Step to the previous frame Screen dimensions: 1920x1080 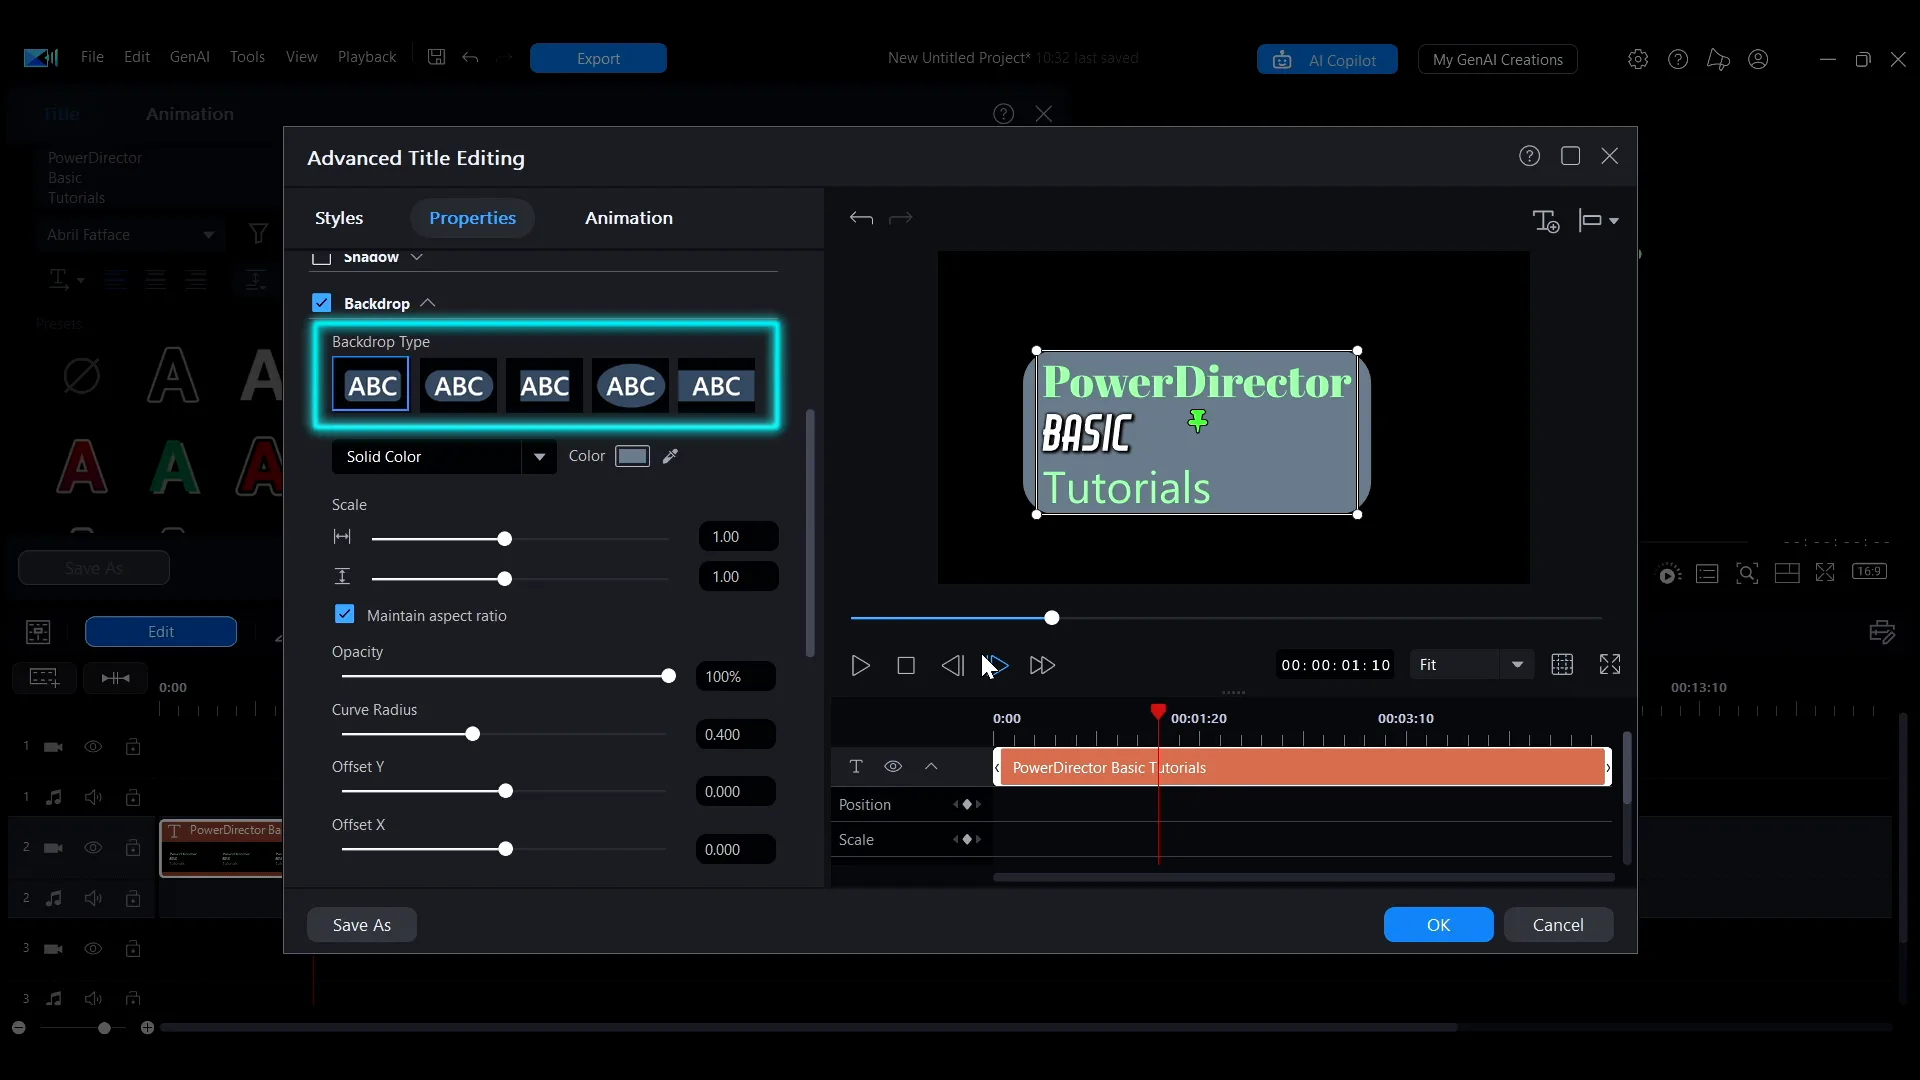coord(952,665)
